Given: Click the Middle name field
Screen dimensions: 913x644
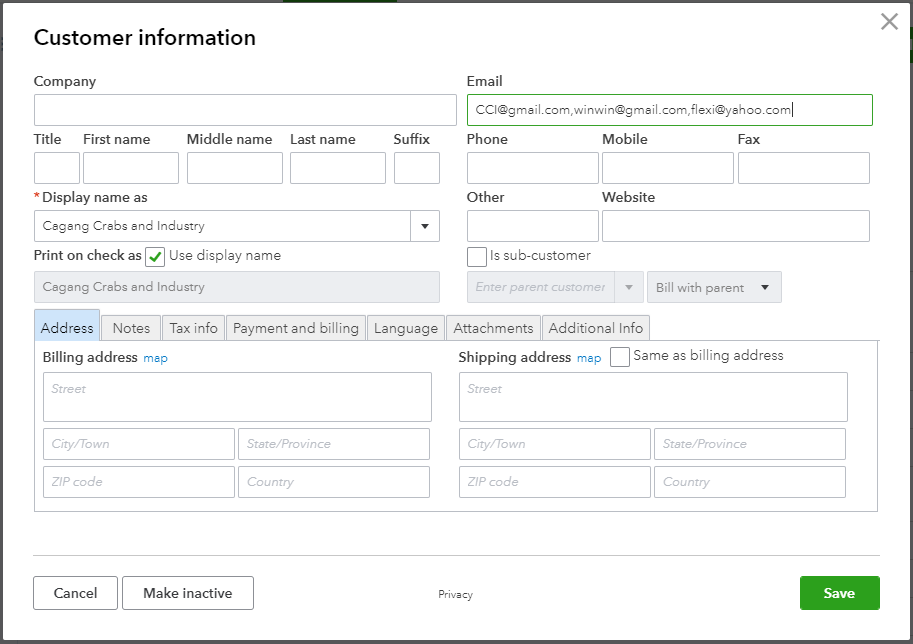Looking at the screenshot, I should click(x=235, y=168).
